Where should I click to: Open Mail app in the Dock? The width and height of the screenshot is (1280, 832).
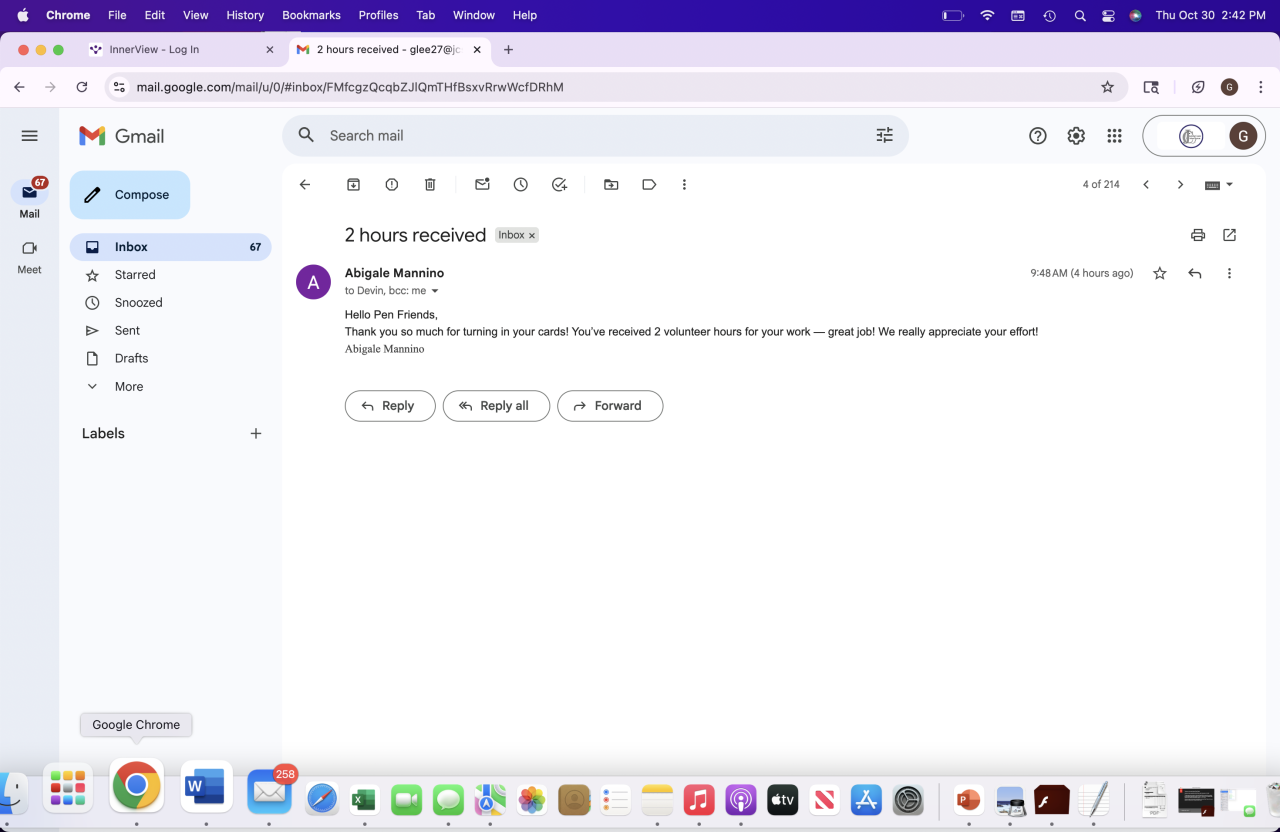tap(269, 792)
